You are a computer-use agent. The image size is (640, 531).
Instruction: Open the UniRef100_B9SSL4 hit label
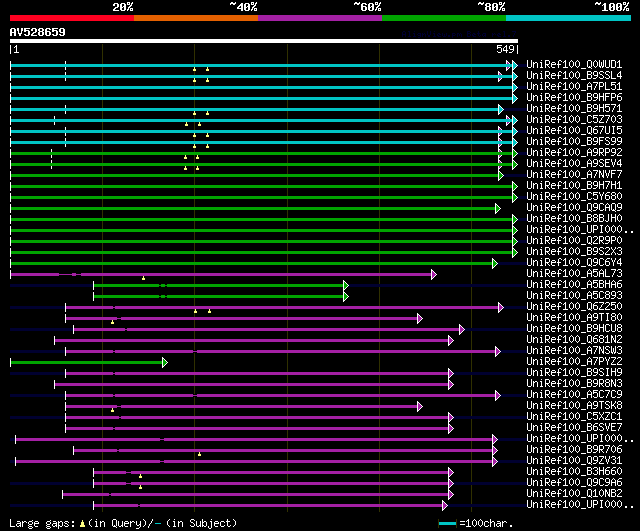point(574,76)
